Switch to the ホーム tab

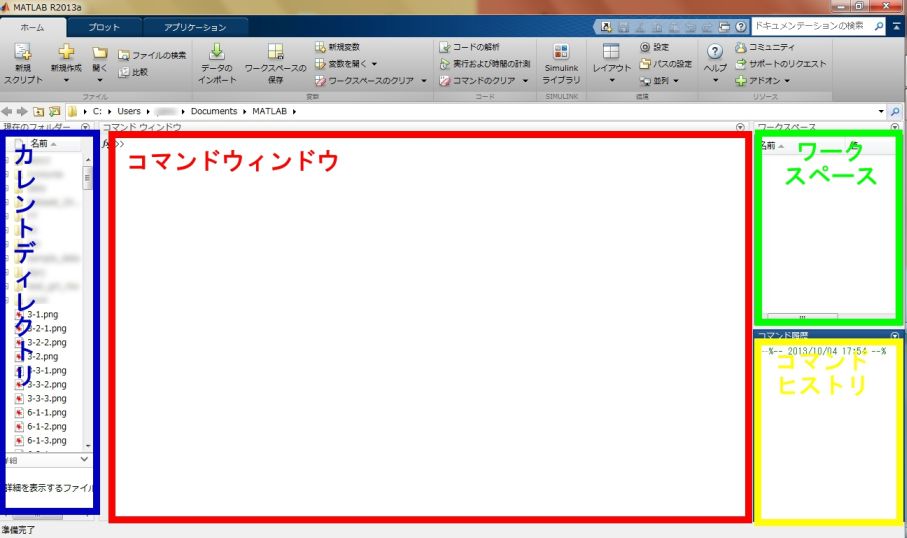coord(32,27)
